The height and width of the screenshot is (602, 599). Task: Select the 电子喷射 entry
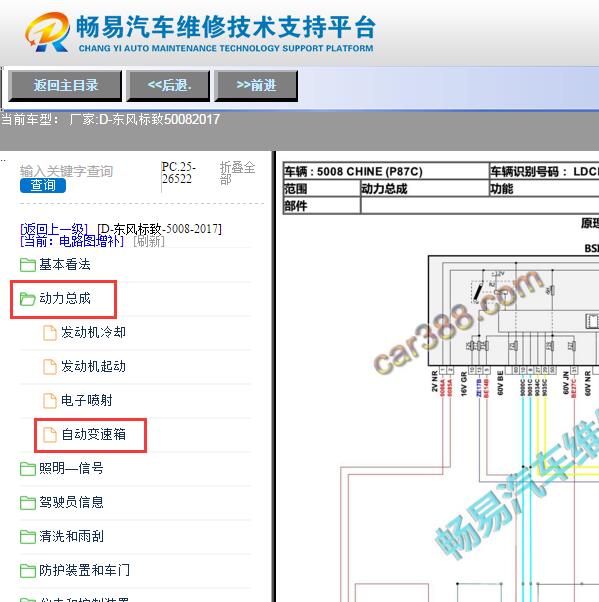click(87, 400)
